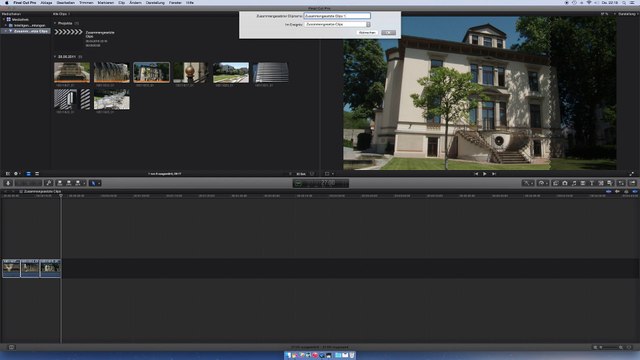Click the insert clip edit button

click(x=69, y=183)
